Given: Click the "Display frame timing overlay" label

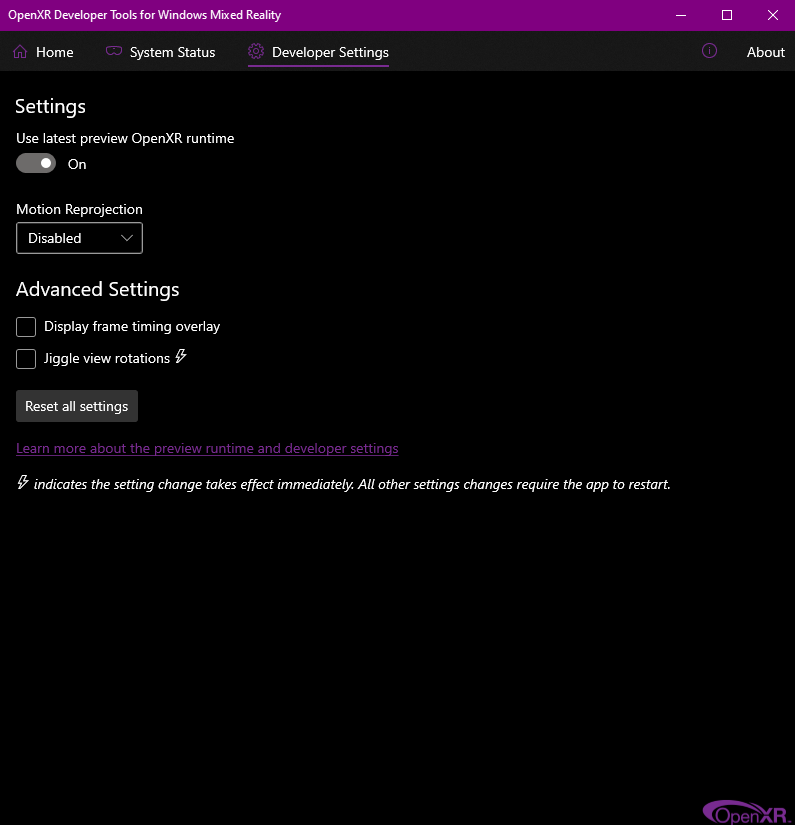Looking at the screenshot, I should pyautogui.click(x=132, y=326).
